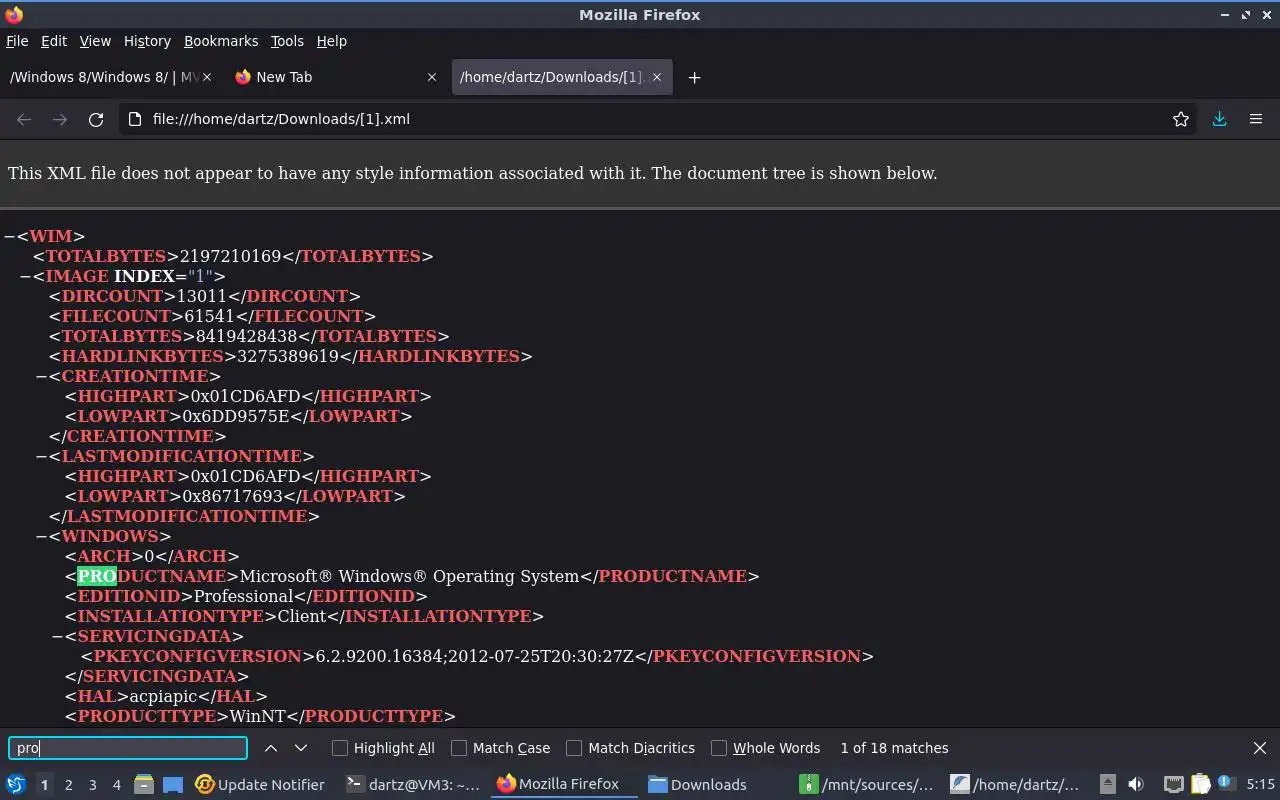The image size is (1280, 800).
Task: Click the network status tray icon
Action: pos(1173,785)
